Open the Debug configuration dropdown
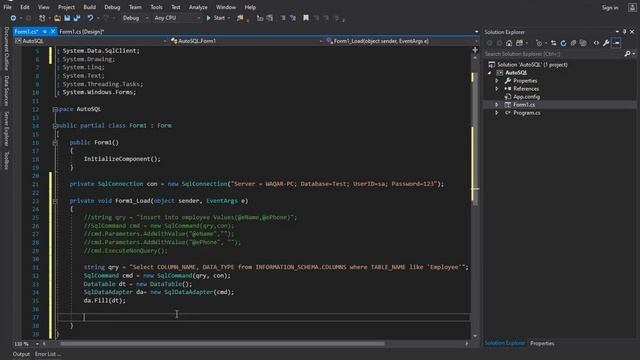Screen dimensions: 640x360 pyautogui.click(x=147, y=18)
